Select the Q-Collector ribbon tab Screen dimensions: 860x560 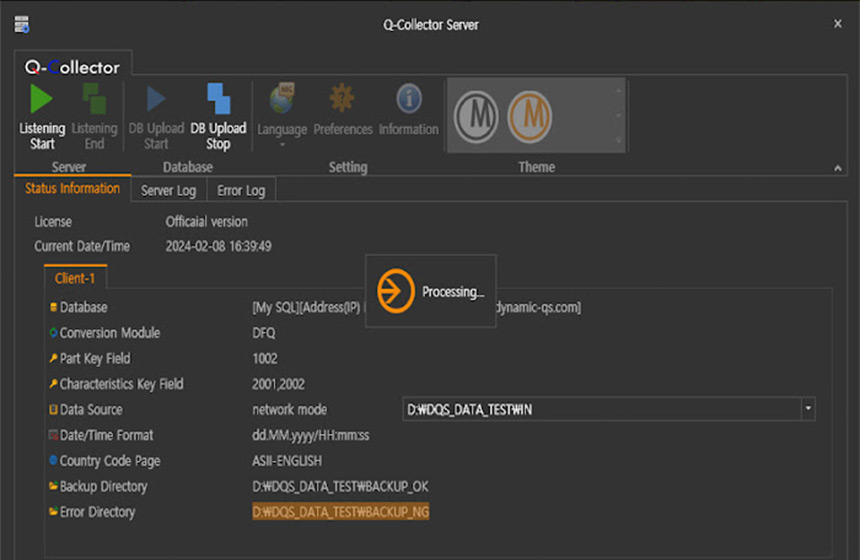(72, 67)
